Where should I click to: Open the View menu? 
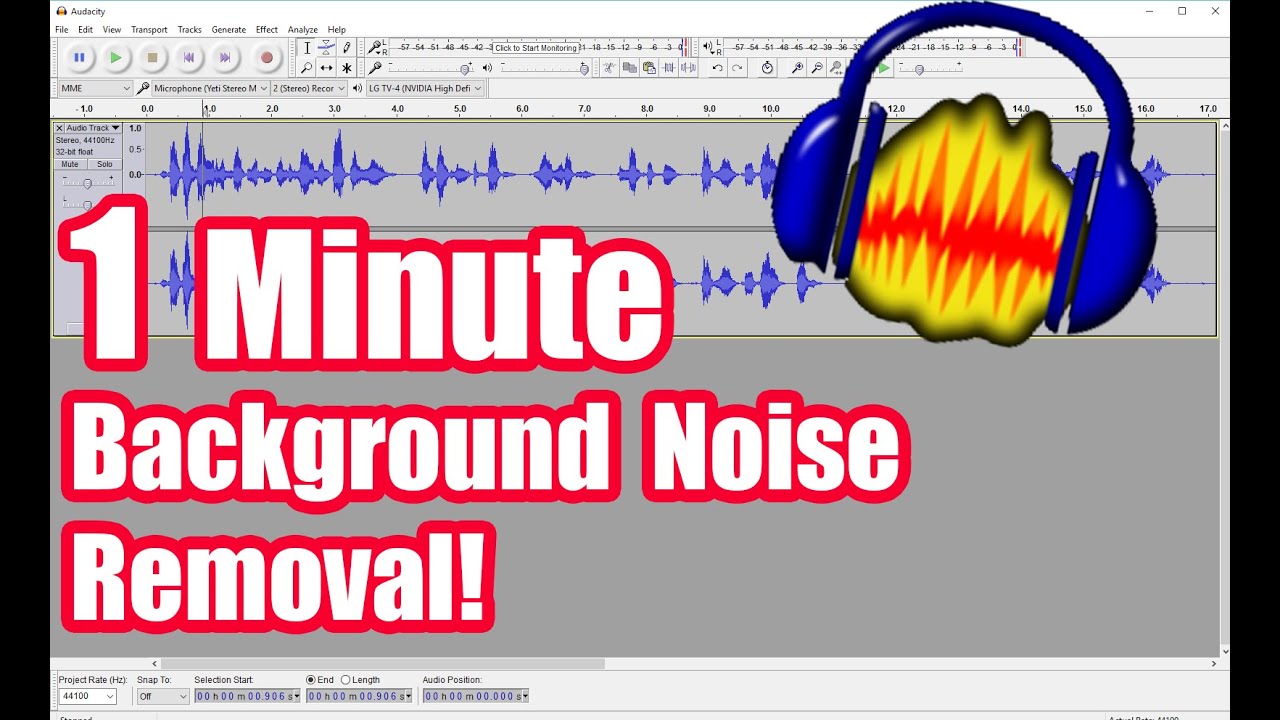(x=112, y=30)
